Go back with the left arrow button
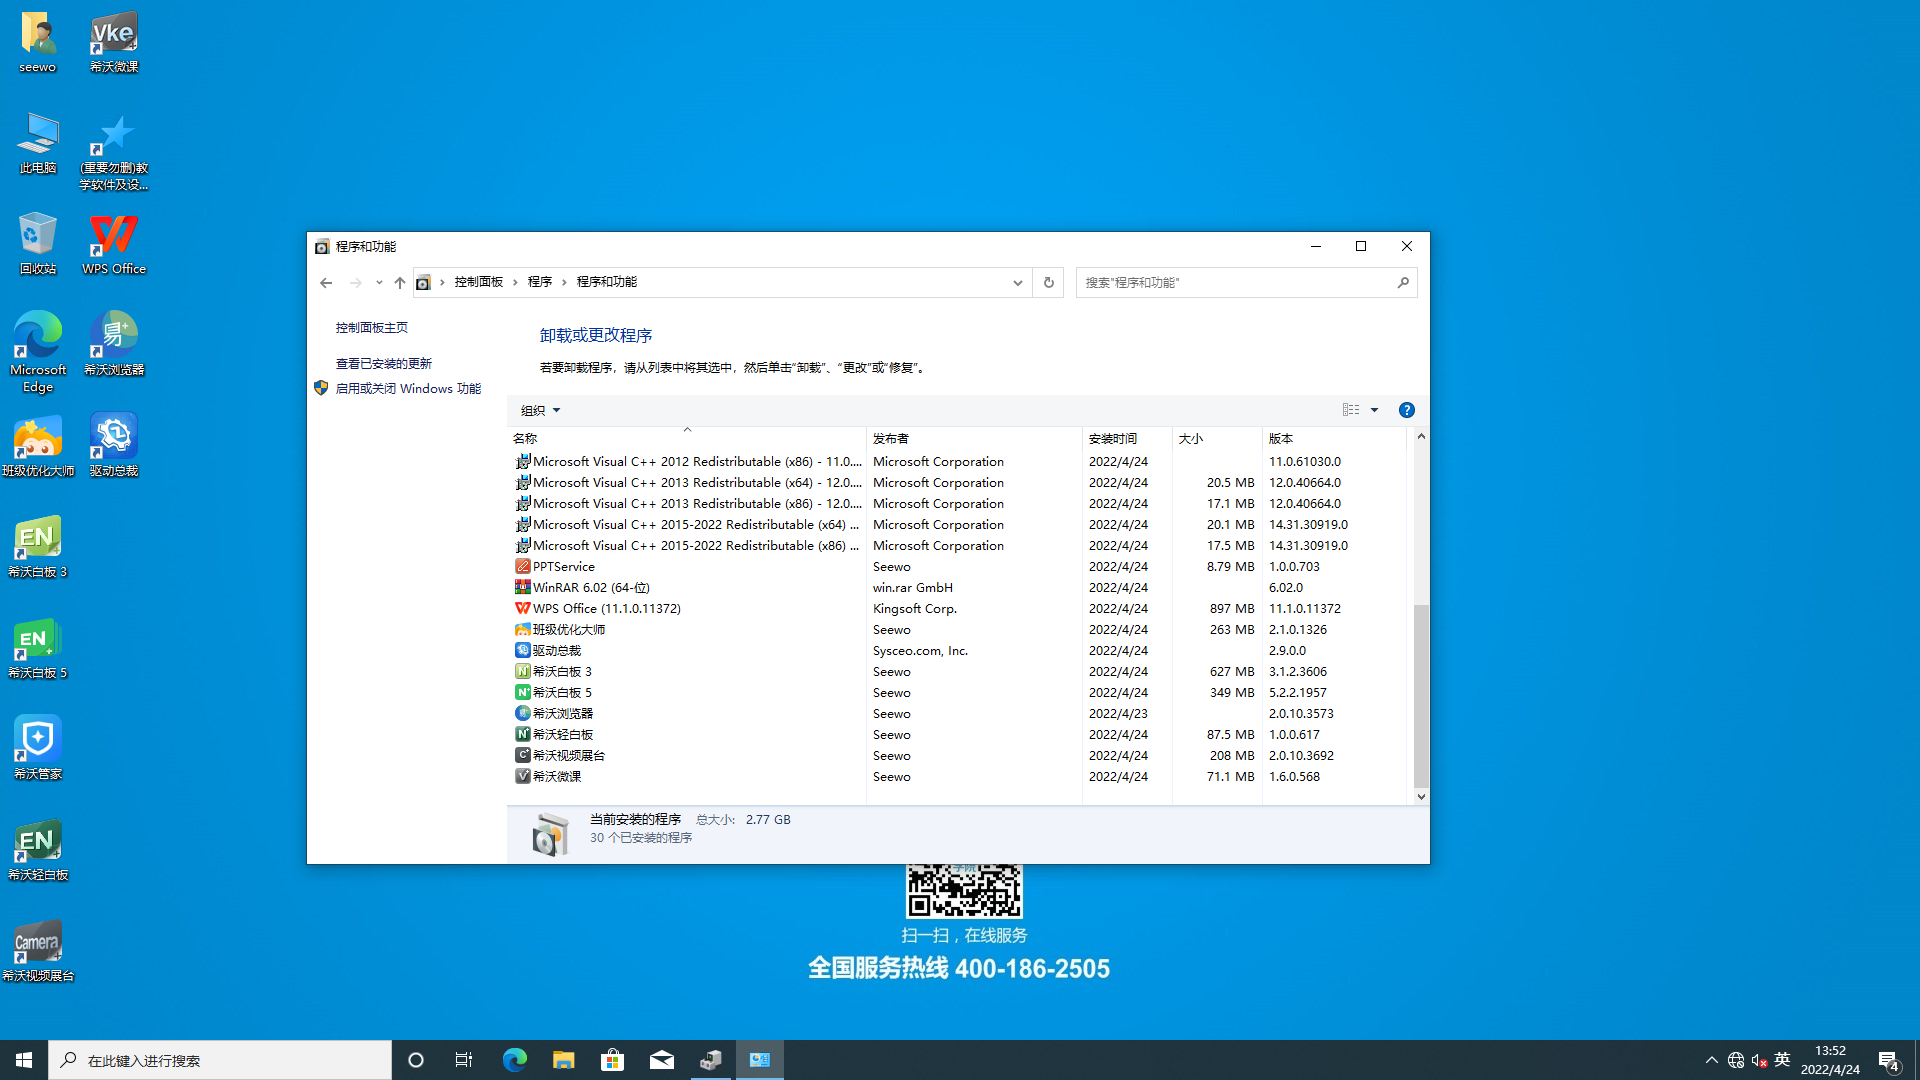Viewport: 1920px width, 1080px height. (x=326, y=283)
